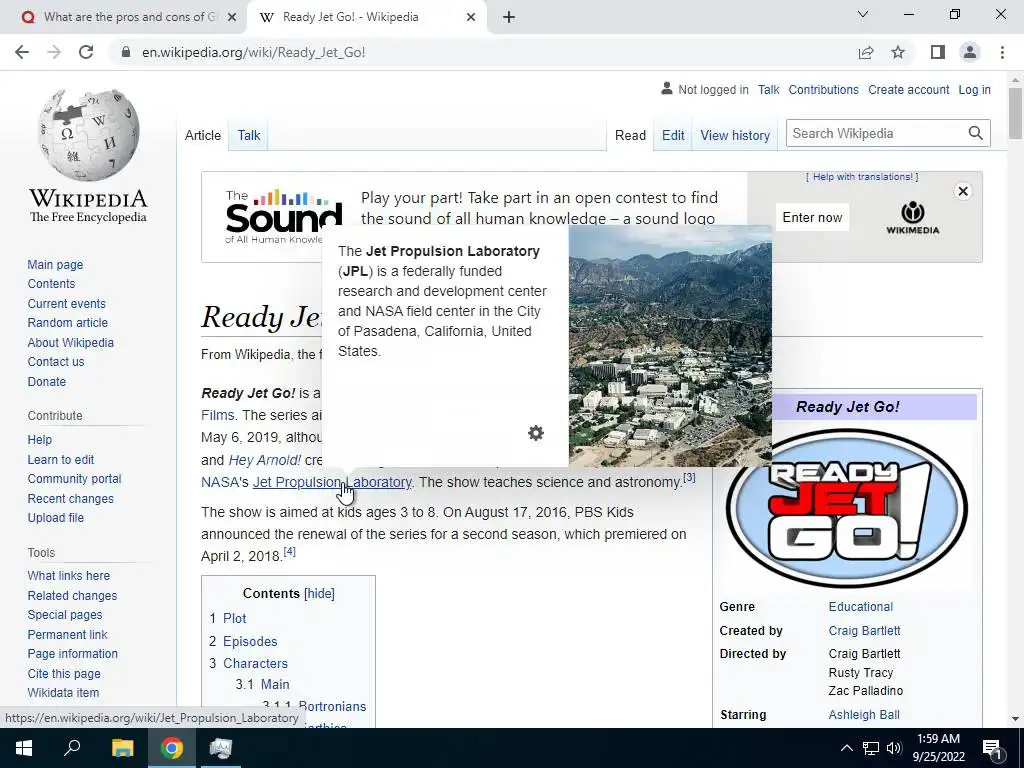The image size is (1024, 768).
Task: Switch to the Quora pros and cons tab
Action: pyautogui.click(x=124, y=17)
